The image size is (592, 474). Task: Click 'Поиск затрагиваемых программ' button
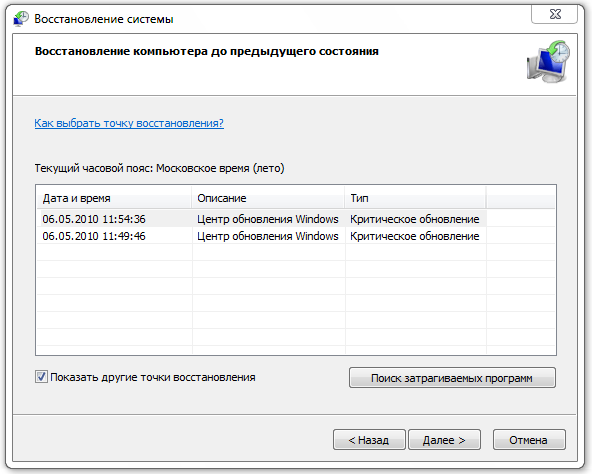click(x=452, y=378)
